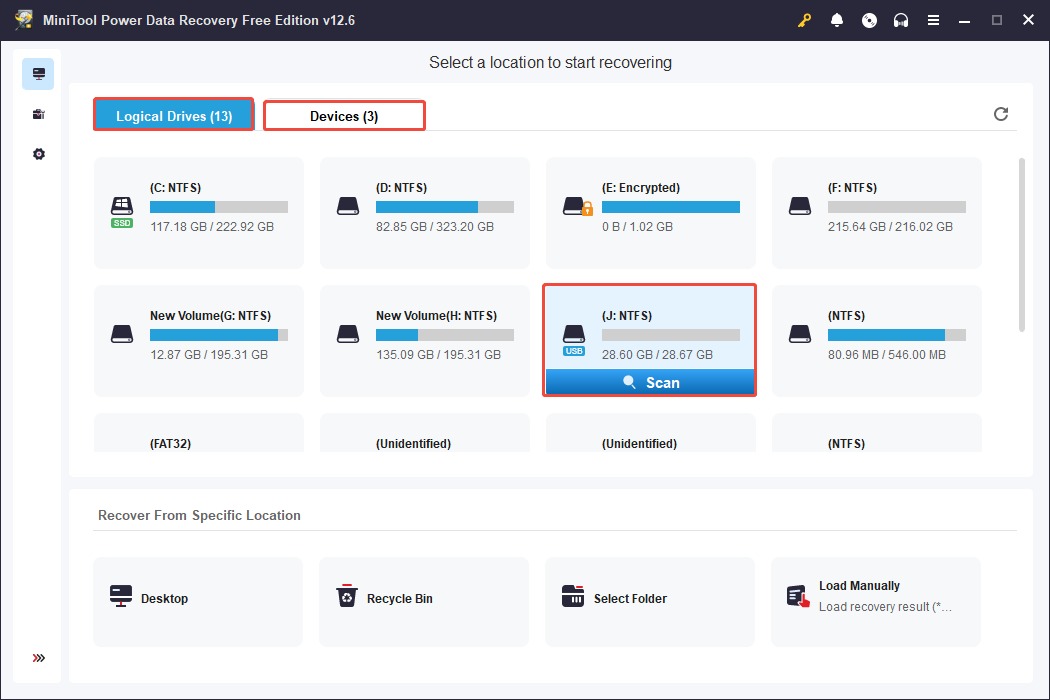1050x700 pixels.
Task: Open the Bootable Media disc icon
Action: click(x=869, y=19)
